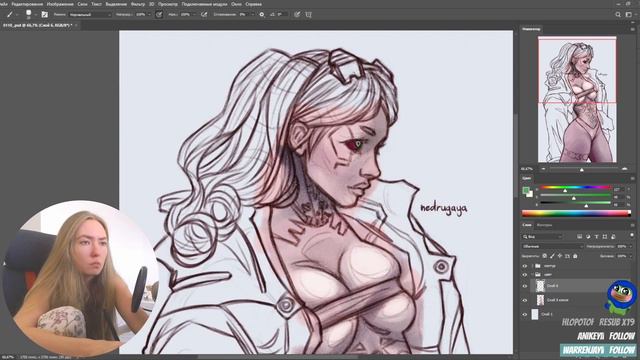Screen dimensions: 640x360
Task: Filter layers by pixel layers icon
Action: click(579, 236)
